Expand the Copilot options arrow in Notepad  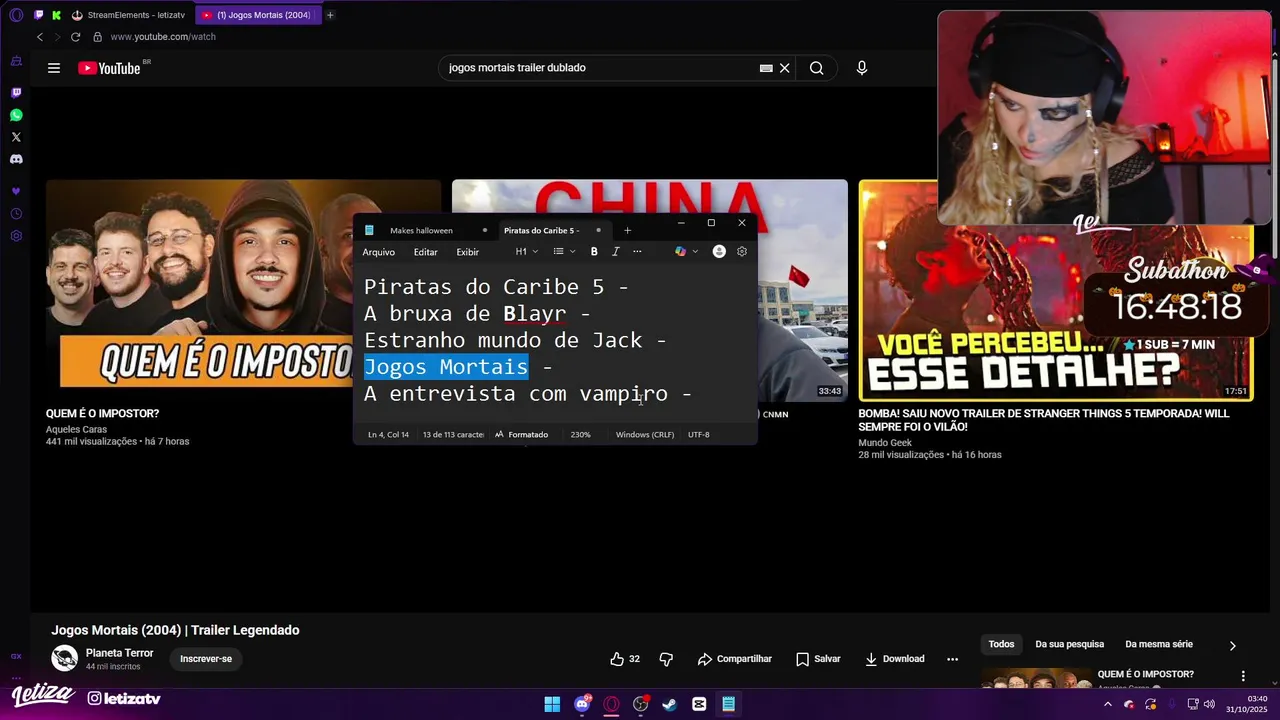pyautogui.click(x=696, y=252)
